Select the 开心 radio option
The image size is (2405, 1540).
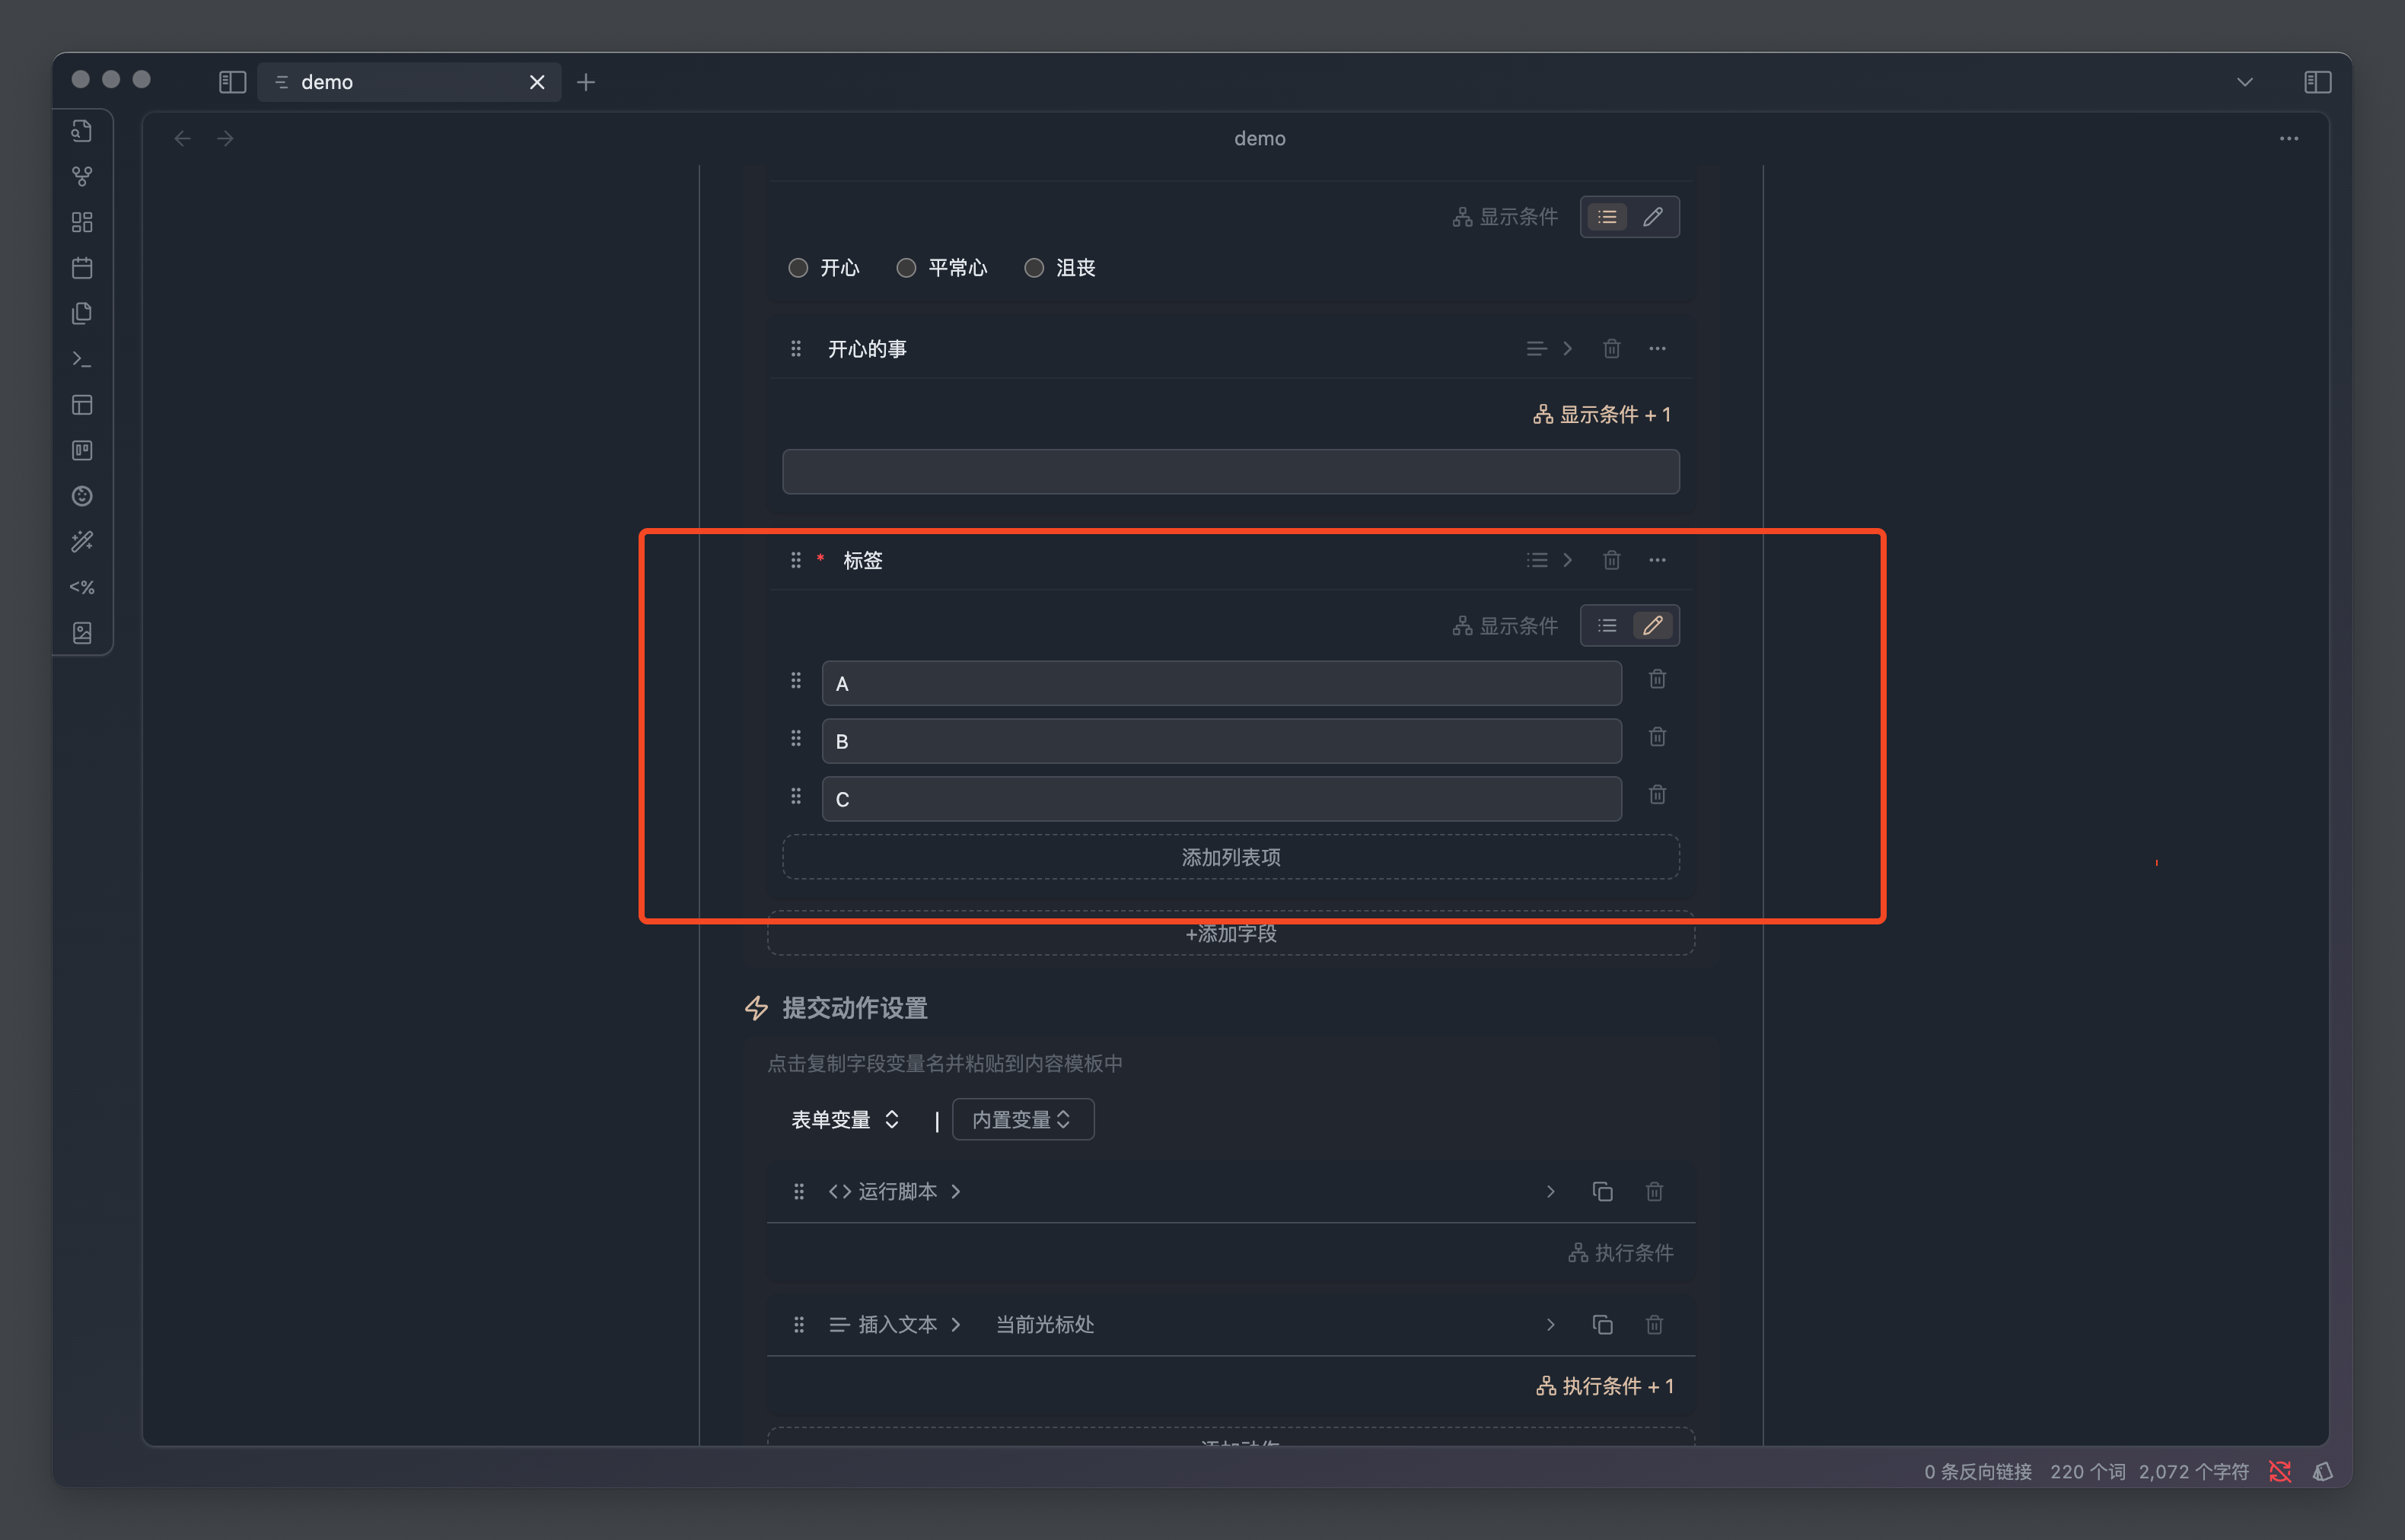(798, 268)
